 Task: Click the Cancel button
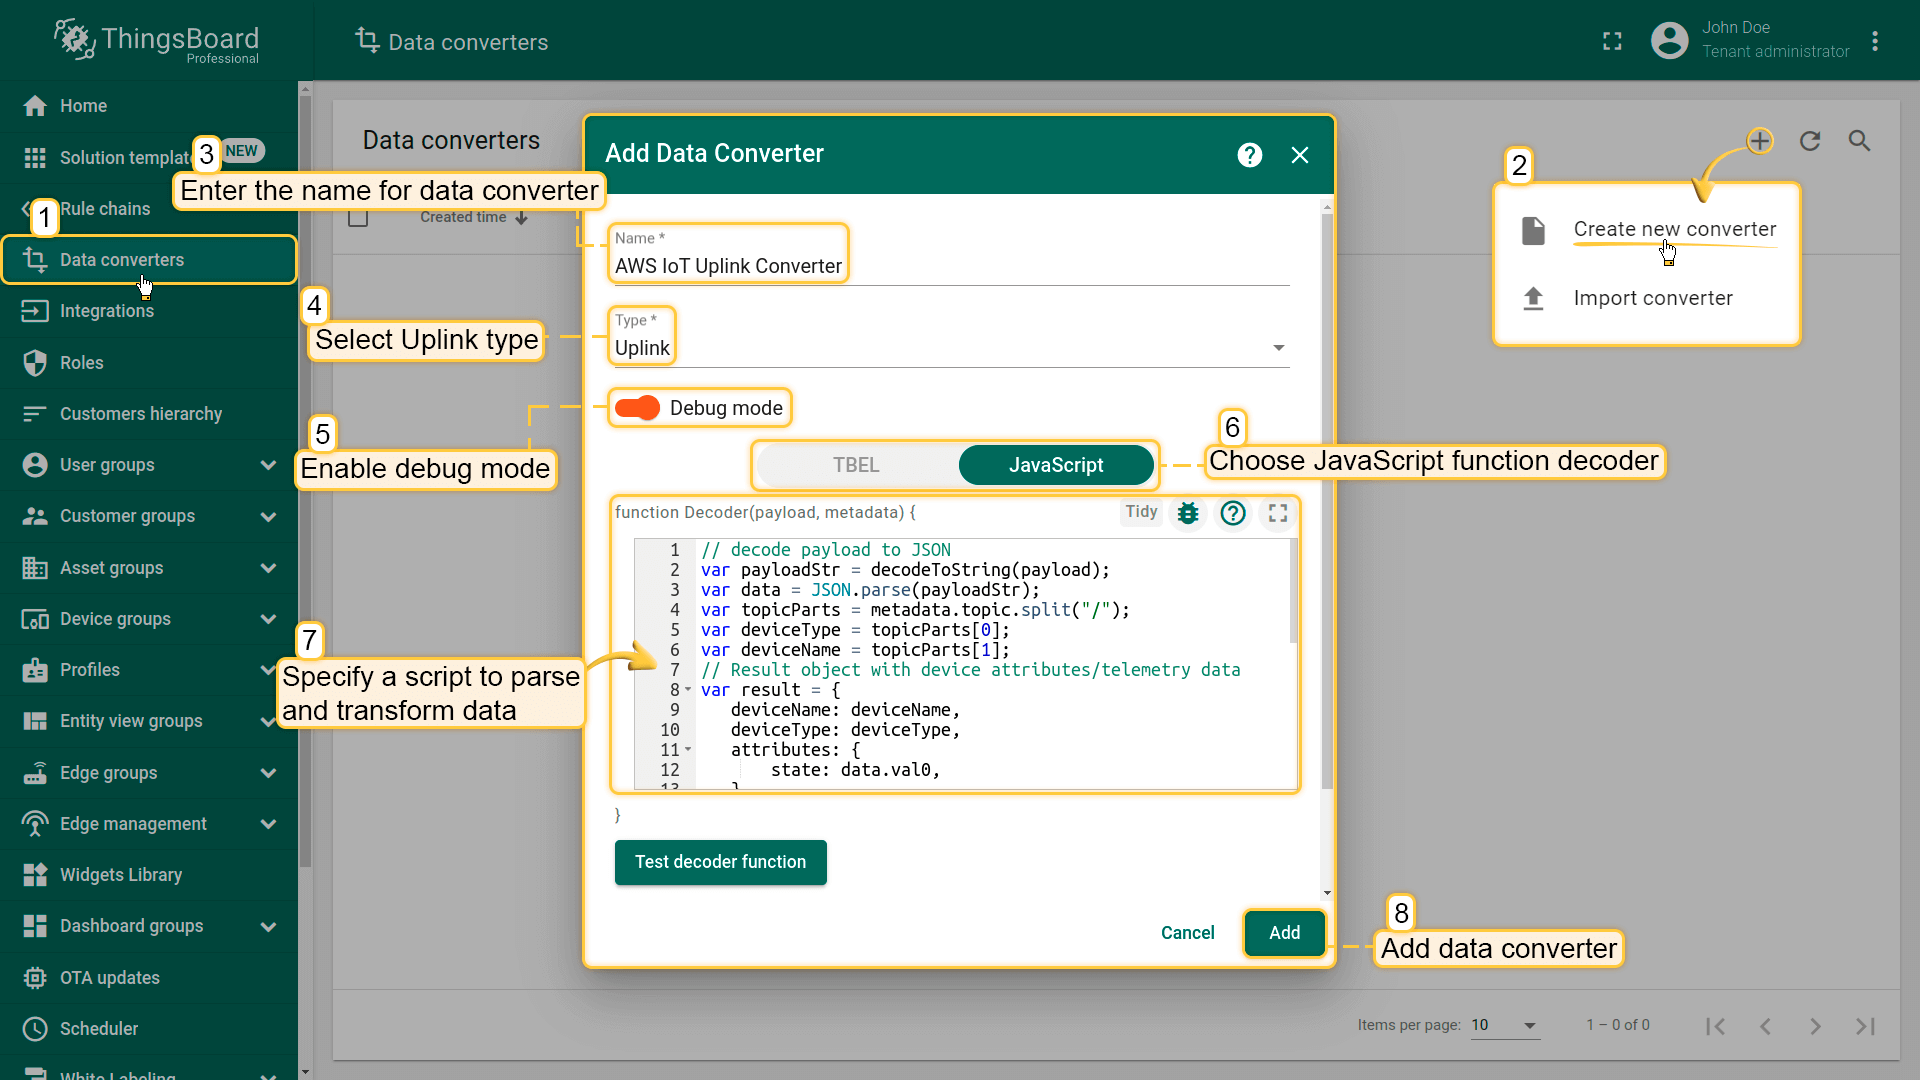(x=1187, y=933)
